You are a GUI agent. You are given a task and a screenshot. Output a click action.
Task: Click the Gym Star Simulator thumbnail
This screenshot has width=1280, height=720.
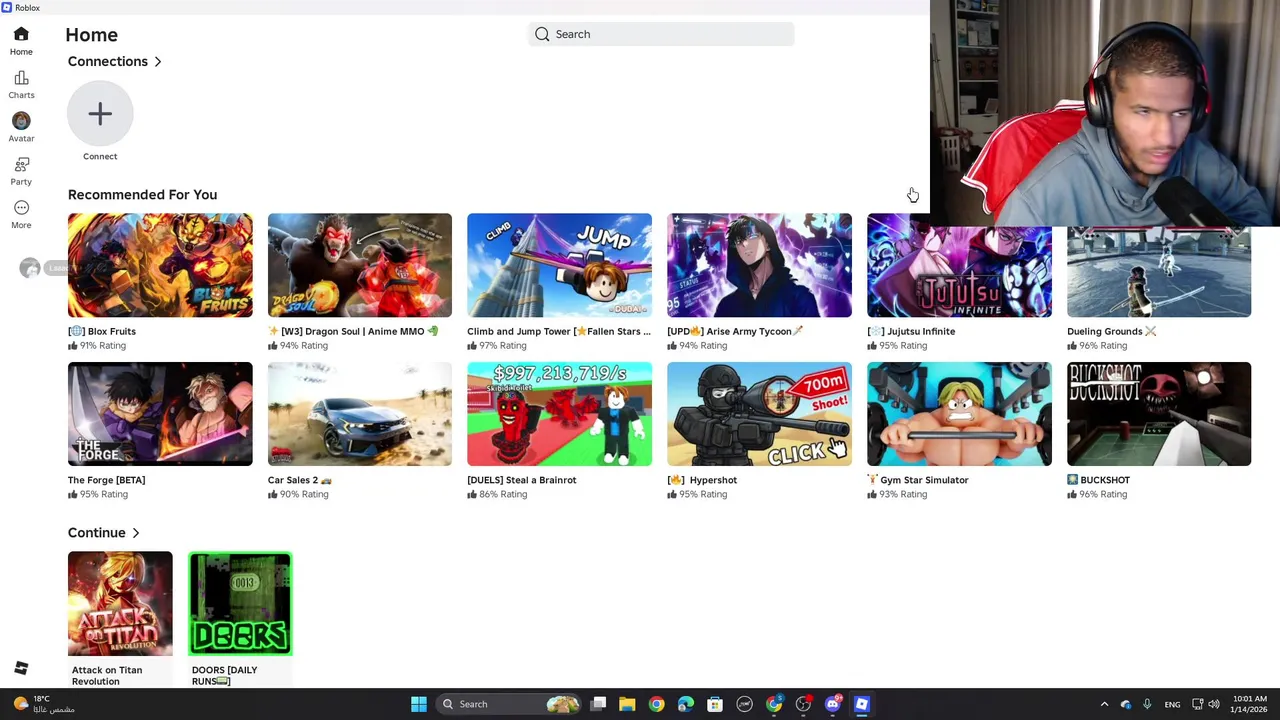959,414
